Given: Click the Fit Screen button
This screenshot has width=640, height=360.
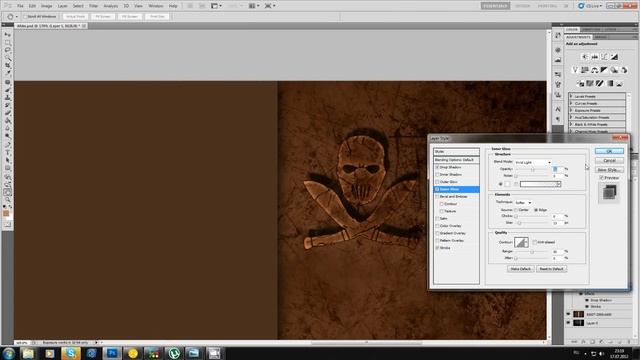Looking at the screenshot, I should pos(103,17).
